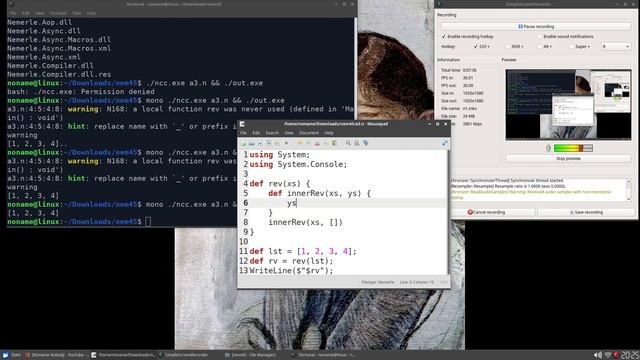
Task: Click the volume icon in the system tray
Action: pyautogui.click(x=598, y=356)
